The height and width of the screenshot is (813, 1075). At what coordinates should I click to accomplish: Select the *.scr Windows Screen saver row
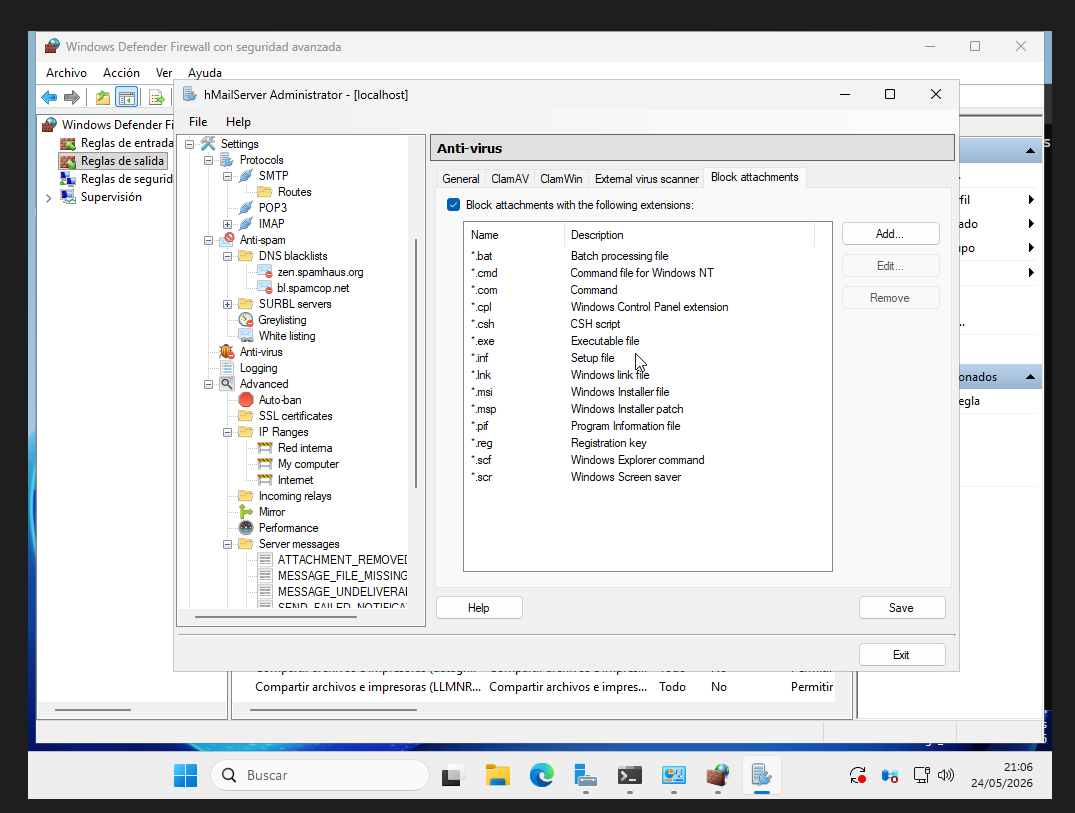pyautogui.click(x=647, y=477)
